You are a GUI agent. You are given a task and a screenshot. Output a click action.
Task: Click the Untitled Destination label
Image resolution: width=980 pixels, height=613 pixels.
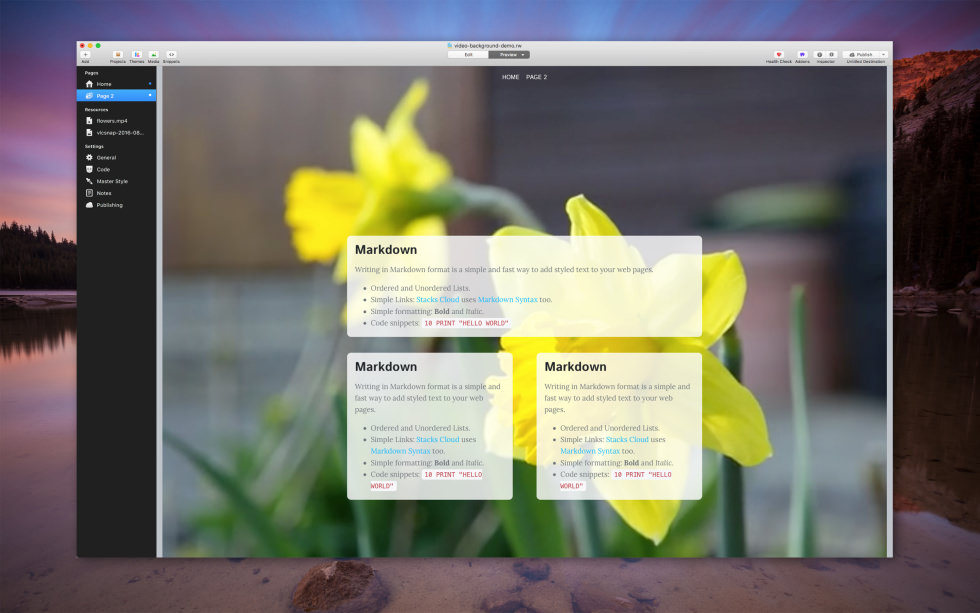(866, 62)
